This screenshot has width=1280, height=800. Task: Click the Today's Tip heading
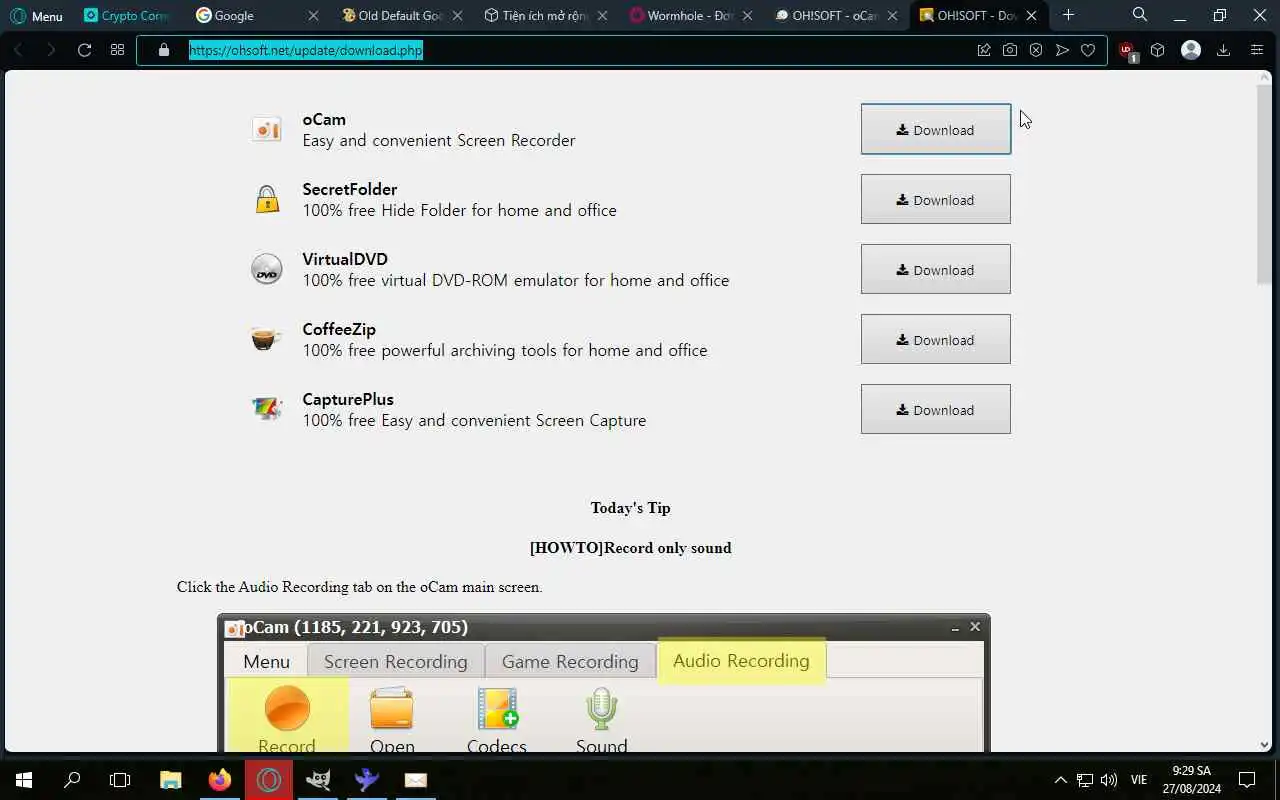click(x=630, y=508)
